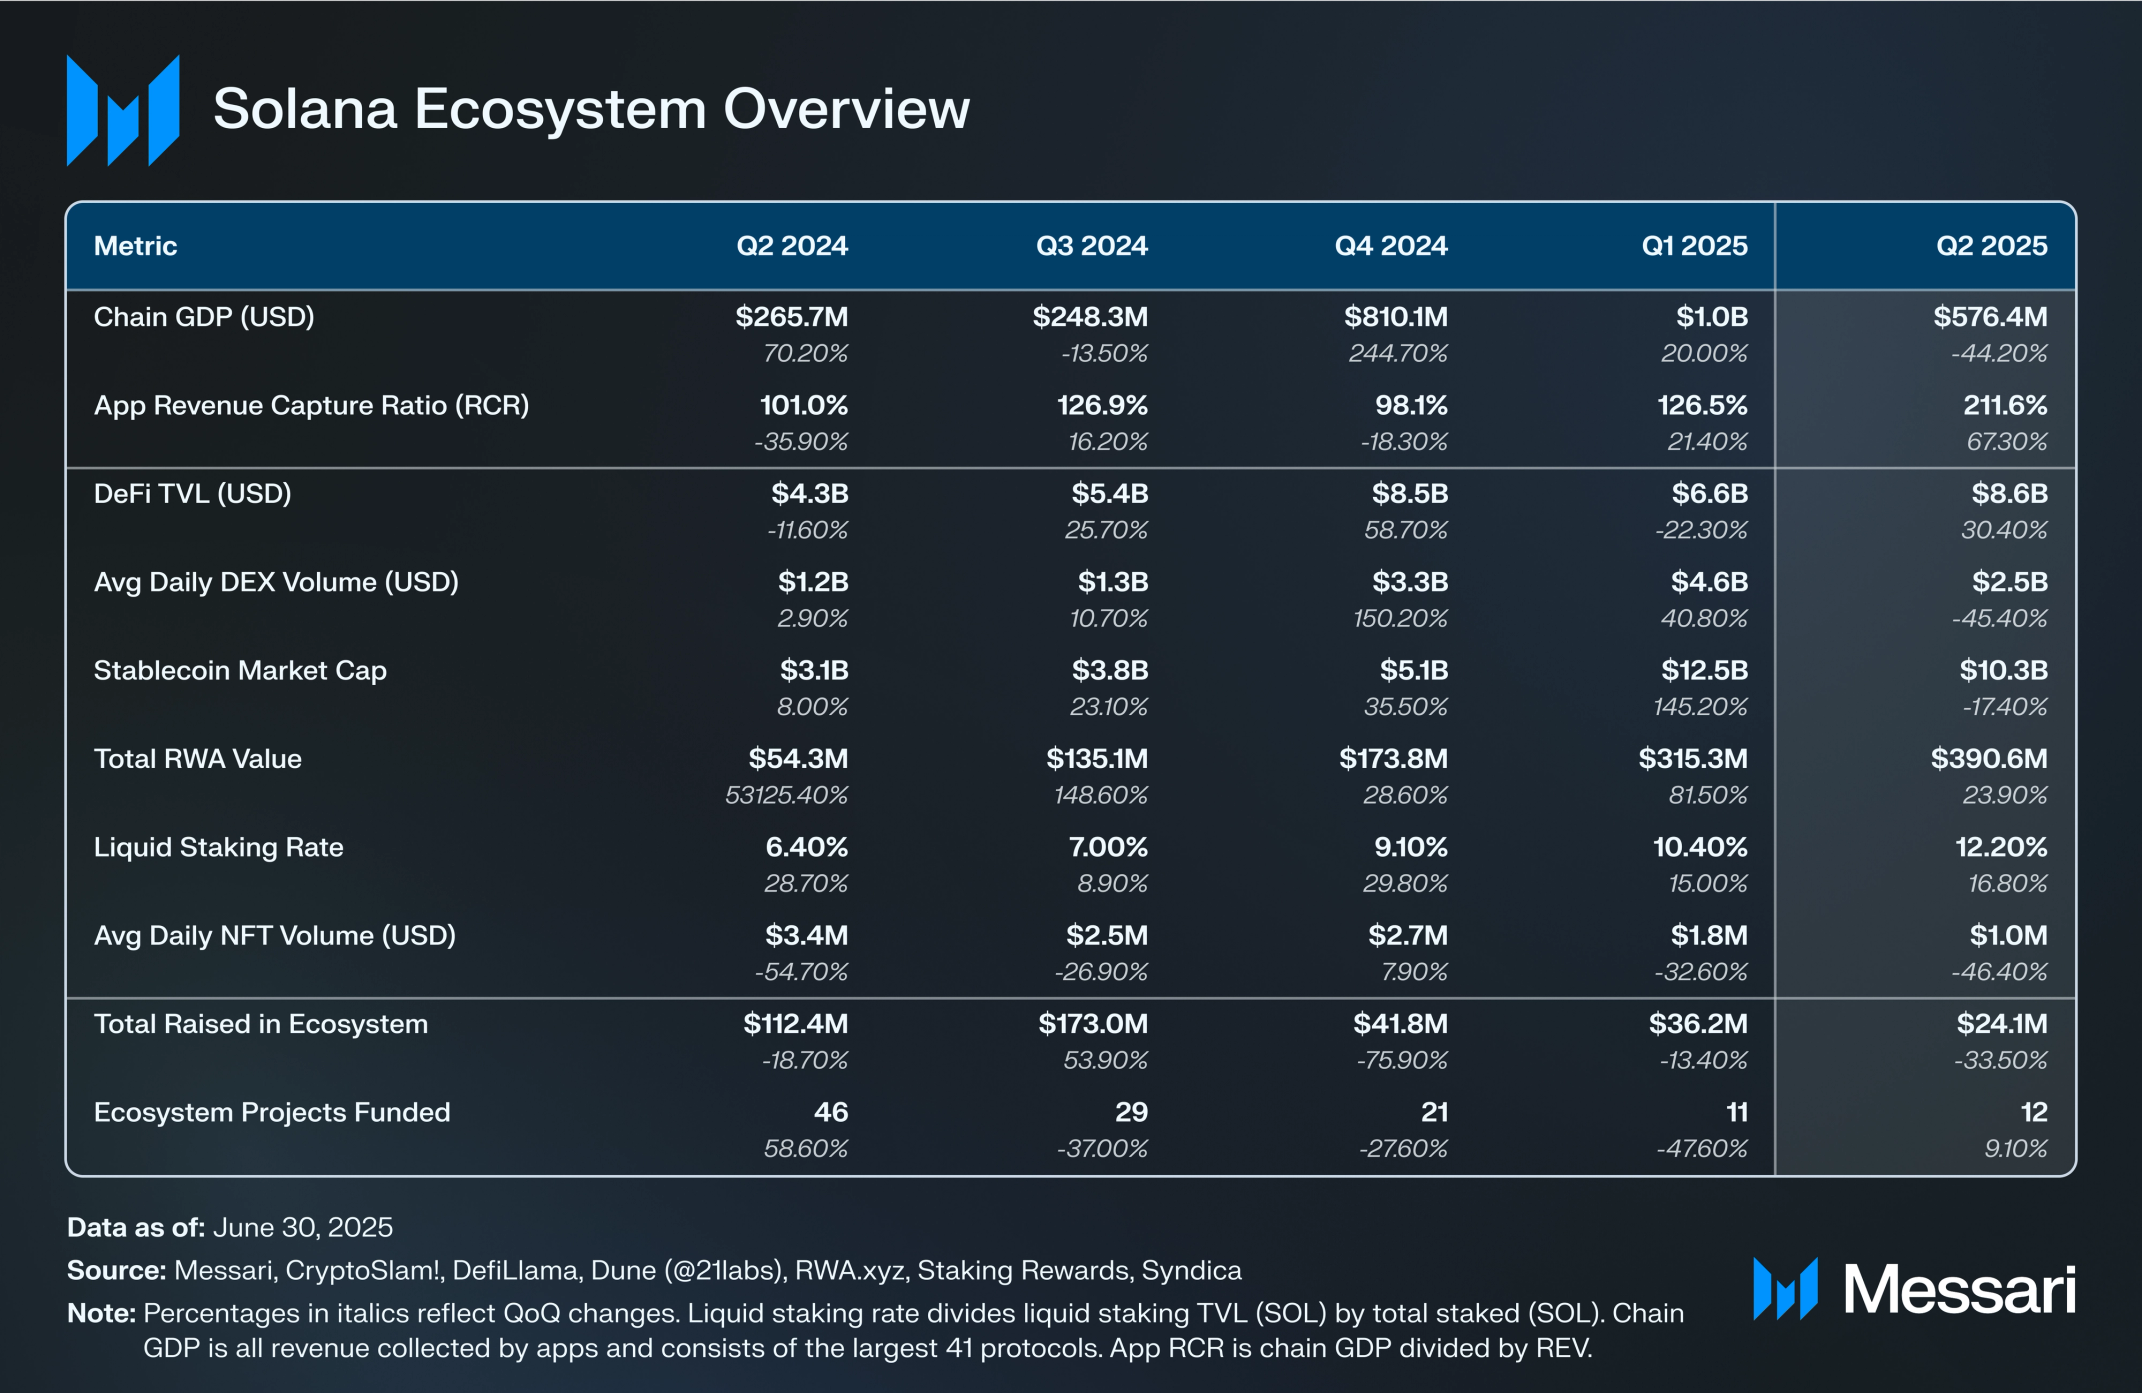Click the DeFi TVL (USD) row label
Image resolution: width=2142 pixels, height=1393 pixels.
tap(192, 494)
